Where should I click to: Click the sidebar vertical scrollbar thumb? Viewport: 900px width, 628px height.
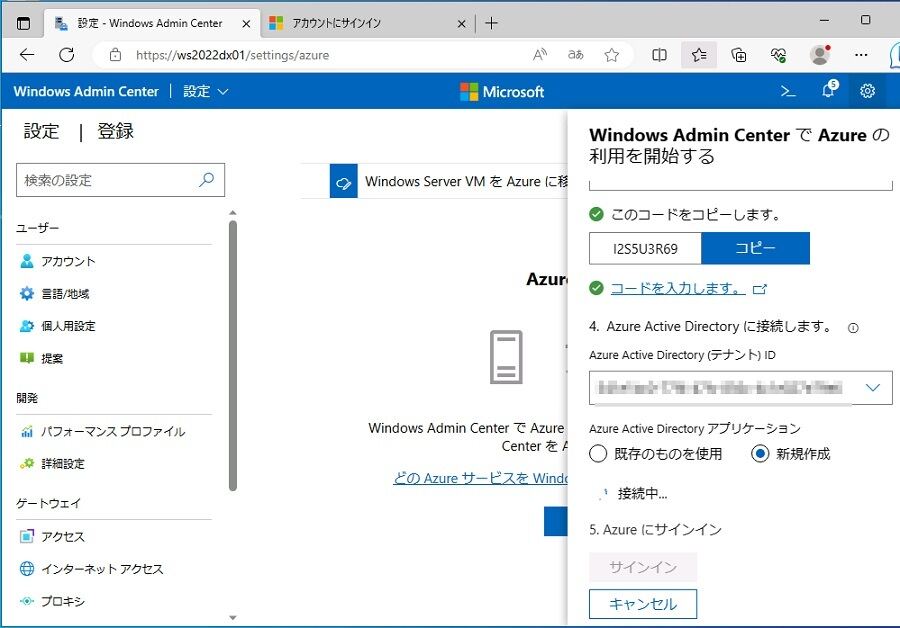click(x=232, y=356)
